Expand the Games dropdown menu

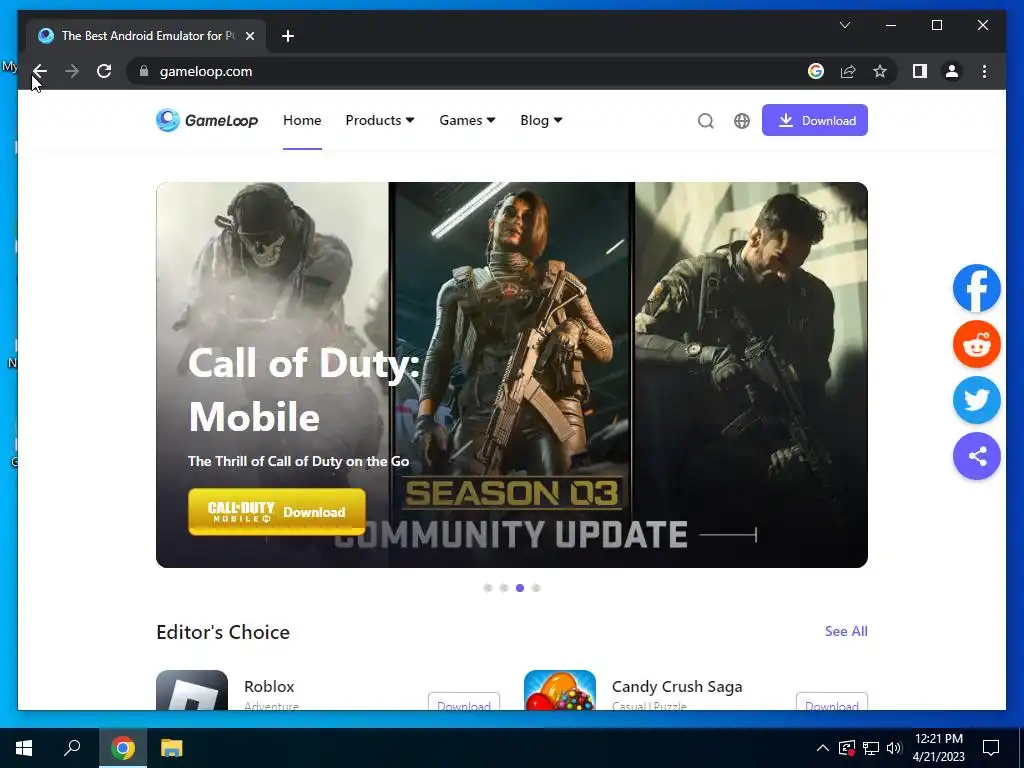[x=467, y=120]
